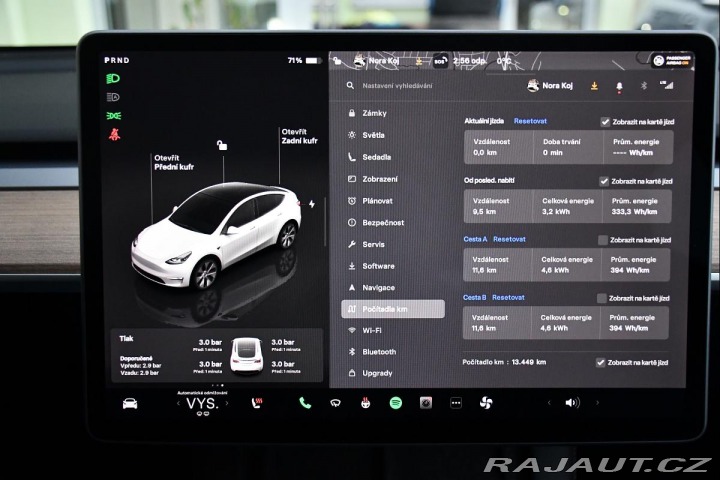Viewport: 720px width, 480px height.
Task: Check Zobrazit na kartě jízd for Cesta B
Action: coord(602,298)
